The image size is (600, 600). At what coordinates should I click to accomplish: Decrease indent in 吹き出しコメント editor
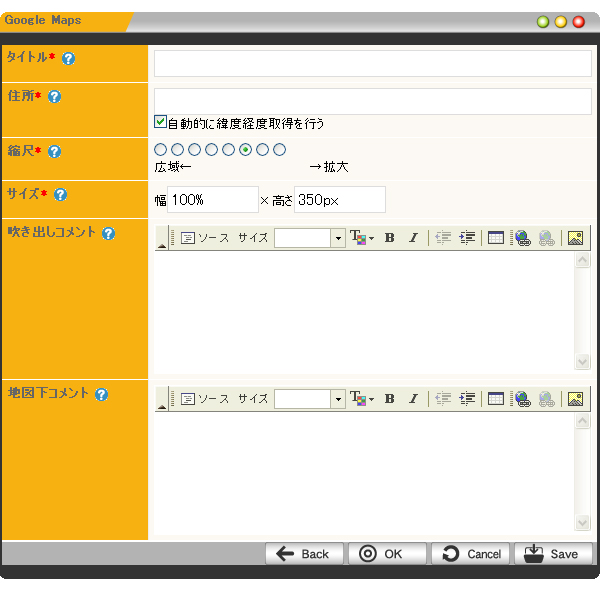[x=443, y=238]
